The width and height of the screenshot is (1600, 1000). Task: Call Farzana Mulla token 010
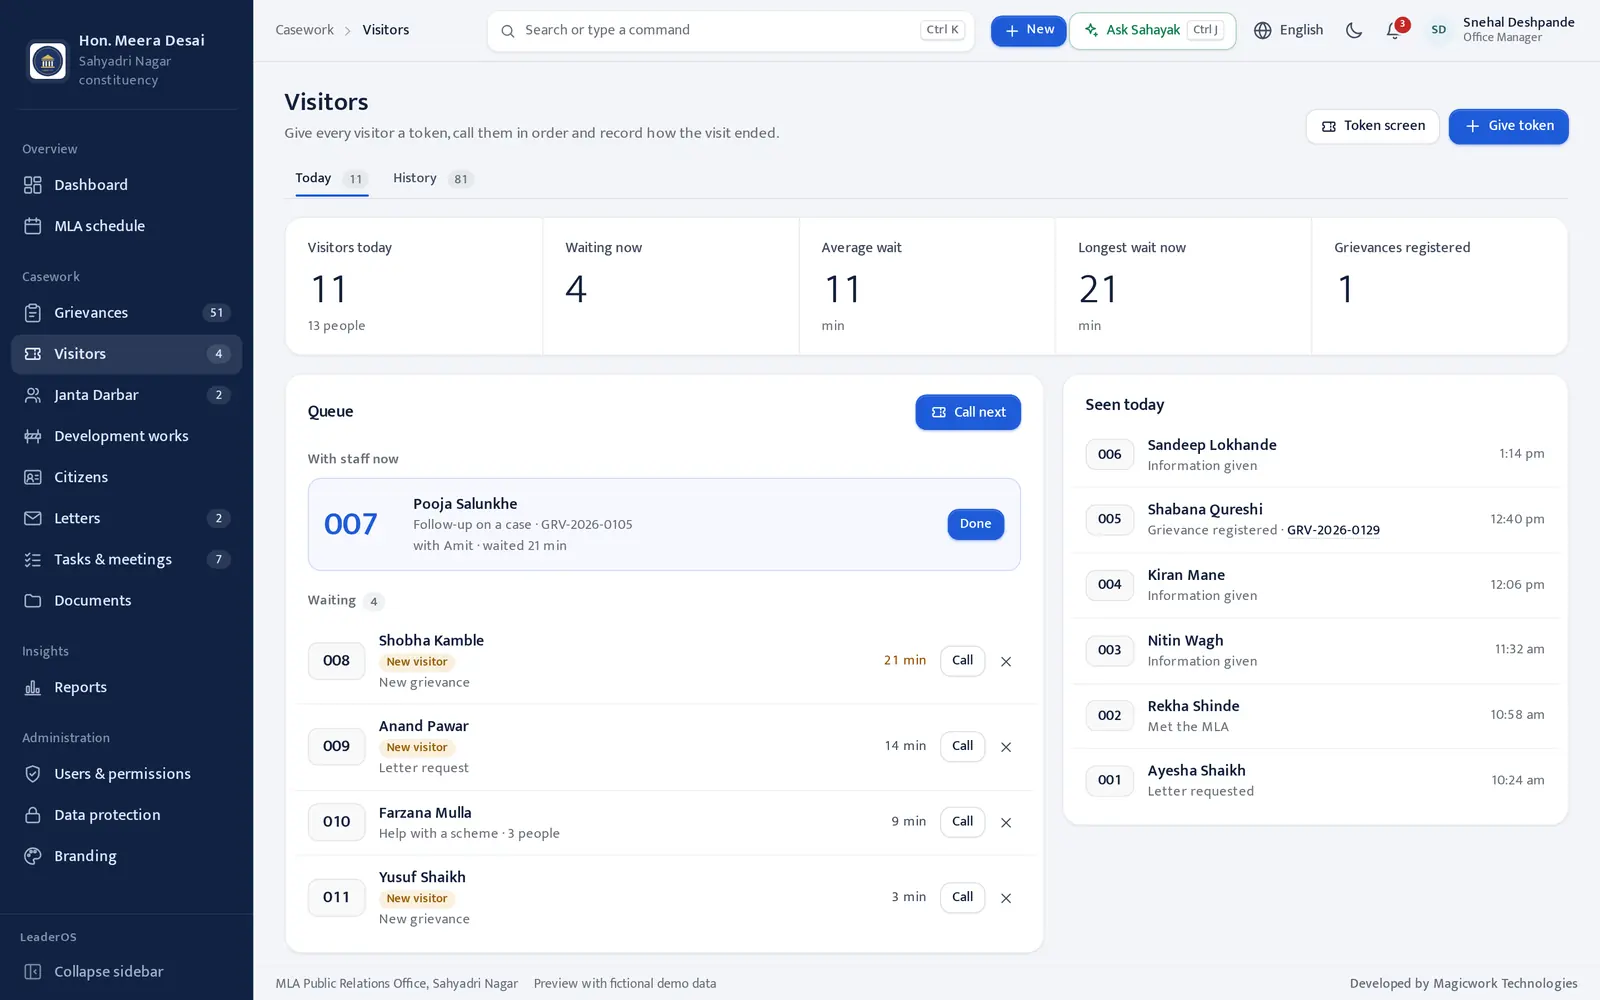[962, 822]
